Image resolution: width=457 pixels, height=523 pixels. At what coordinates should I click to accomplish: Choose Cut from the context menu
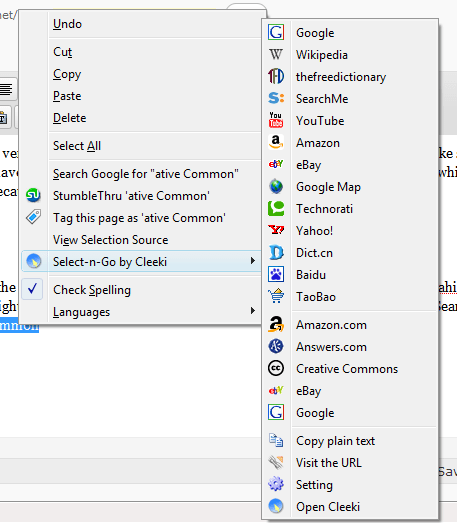(x=62, y=52)
